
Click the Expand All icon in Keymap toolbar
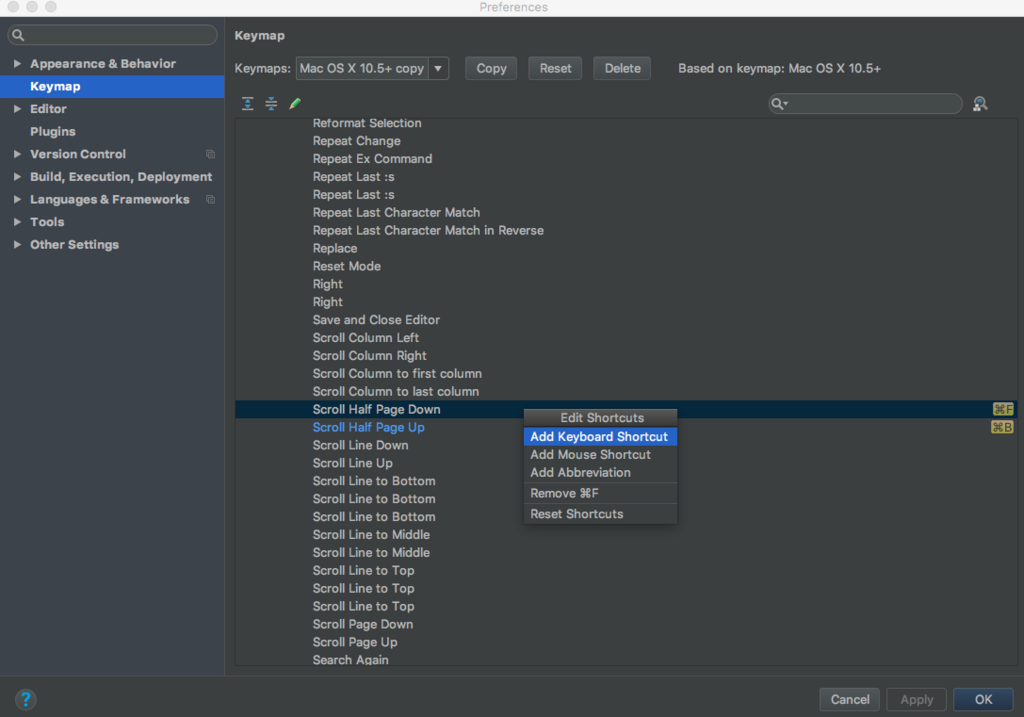tap(248, 104)
